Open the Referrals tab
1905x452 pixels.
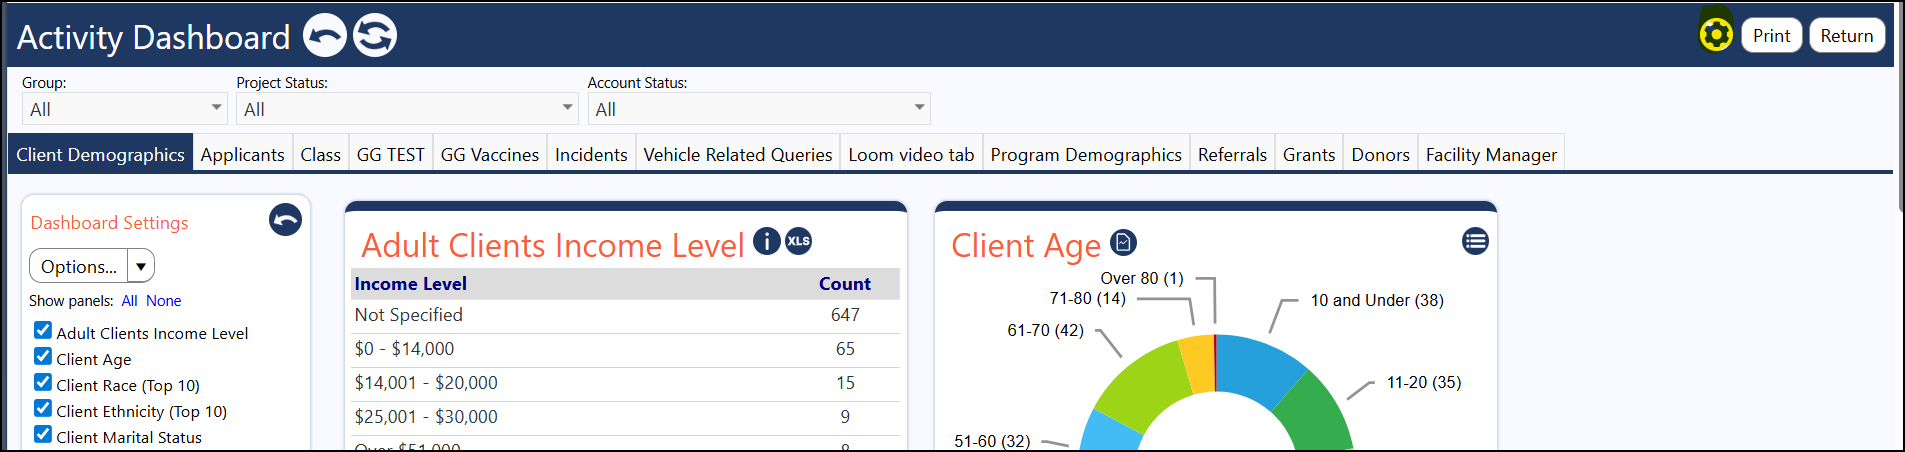tap(1232, 154)
